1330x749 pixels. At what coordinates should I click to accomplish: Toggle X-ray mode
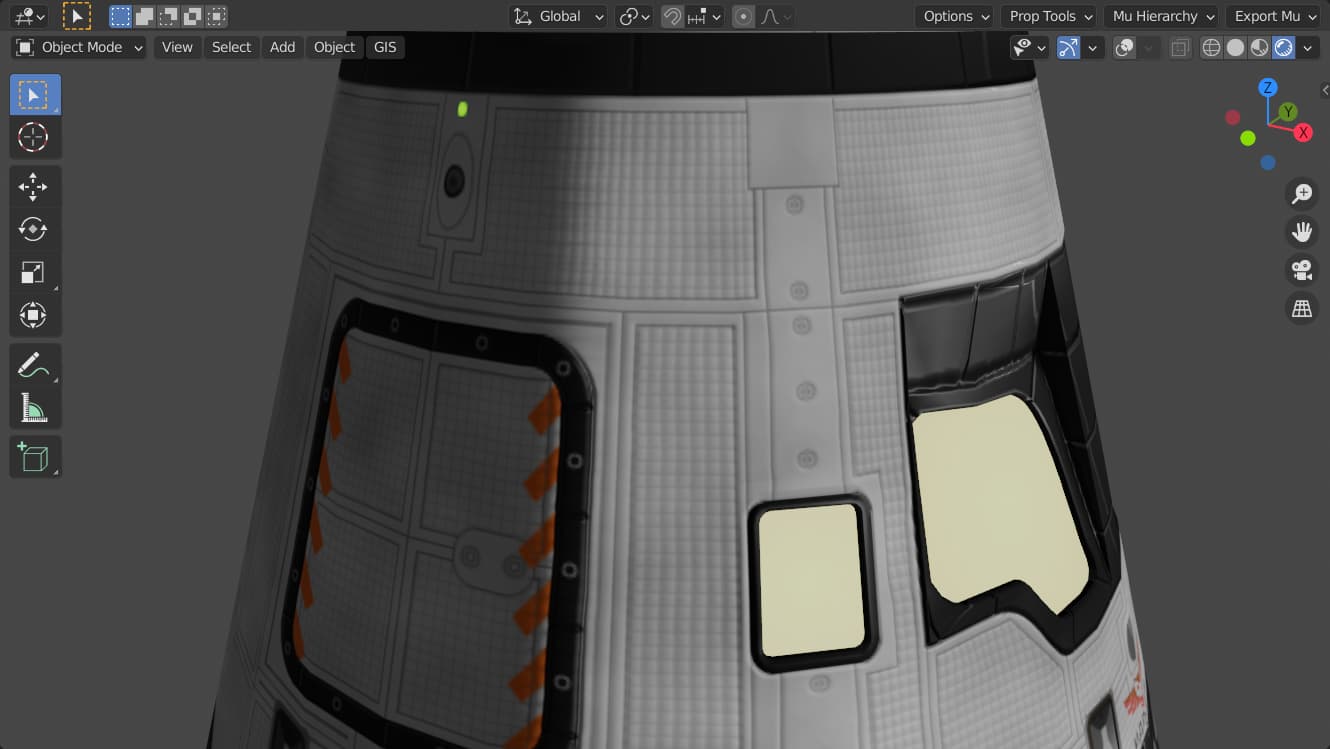point(1180,47)
